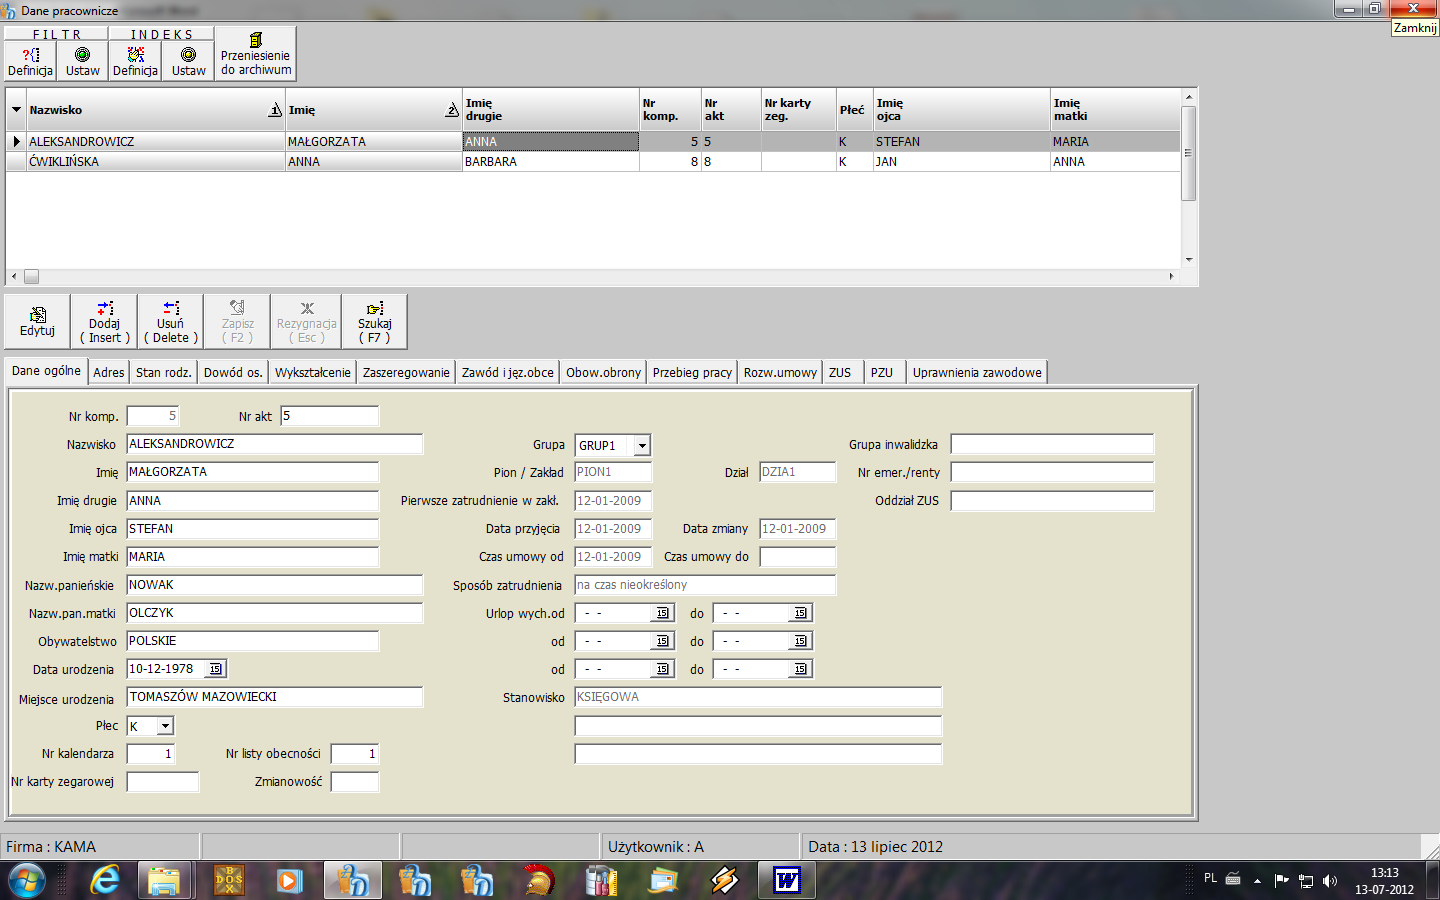Screen dimensions: 1440x900
Task: Open calendar for Urlop wych.od start date
Action: 662,613
